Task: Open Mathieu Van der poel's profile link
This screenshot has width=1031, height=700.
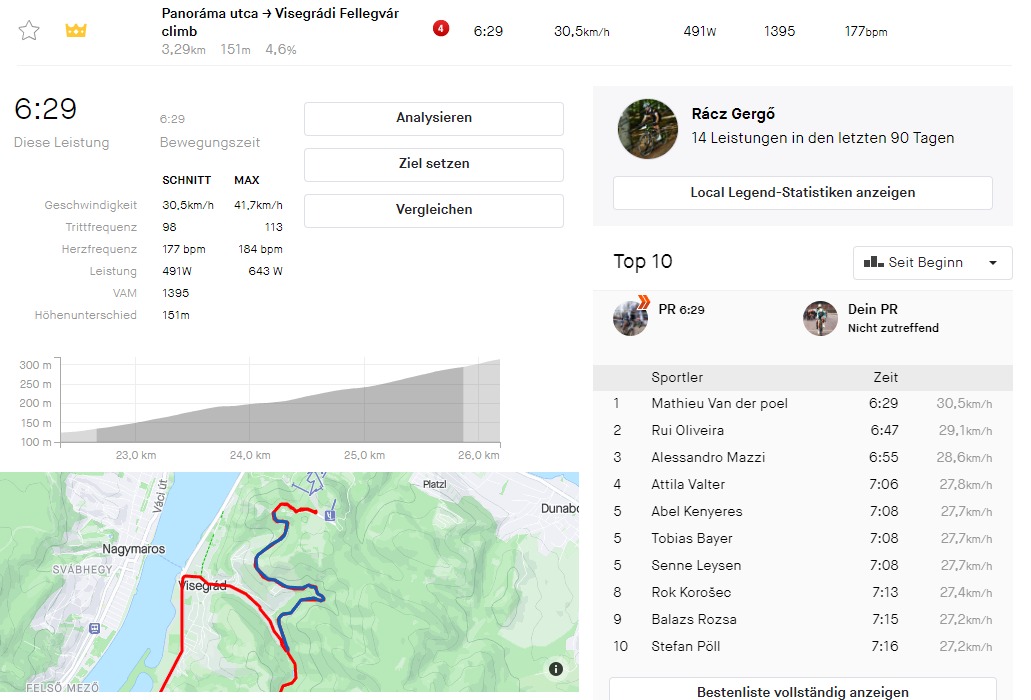Action: pos(719,404)
